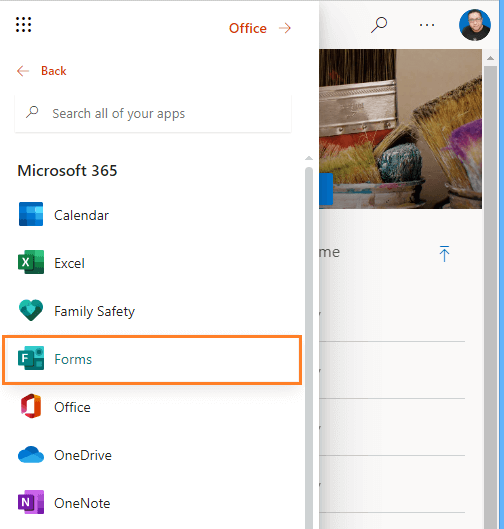This screenshot has width=504, height=529.
Task: Open Family Safety heart icon
Action: [x=31, y=310]
